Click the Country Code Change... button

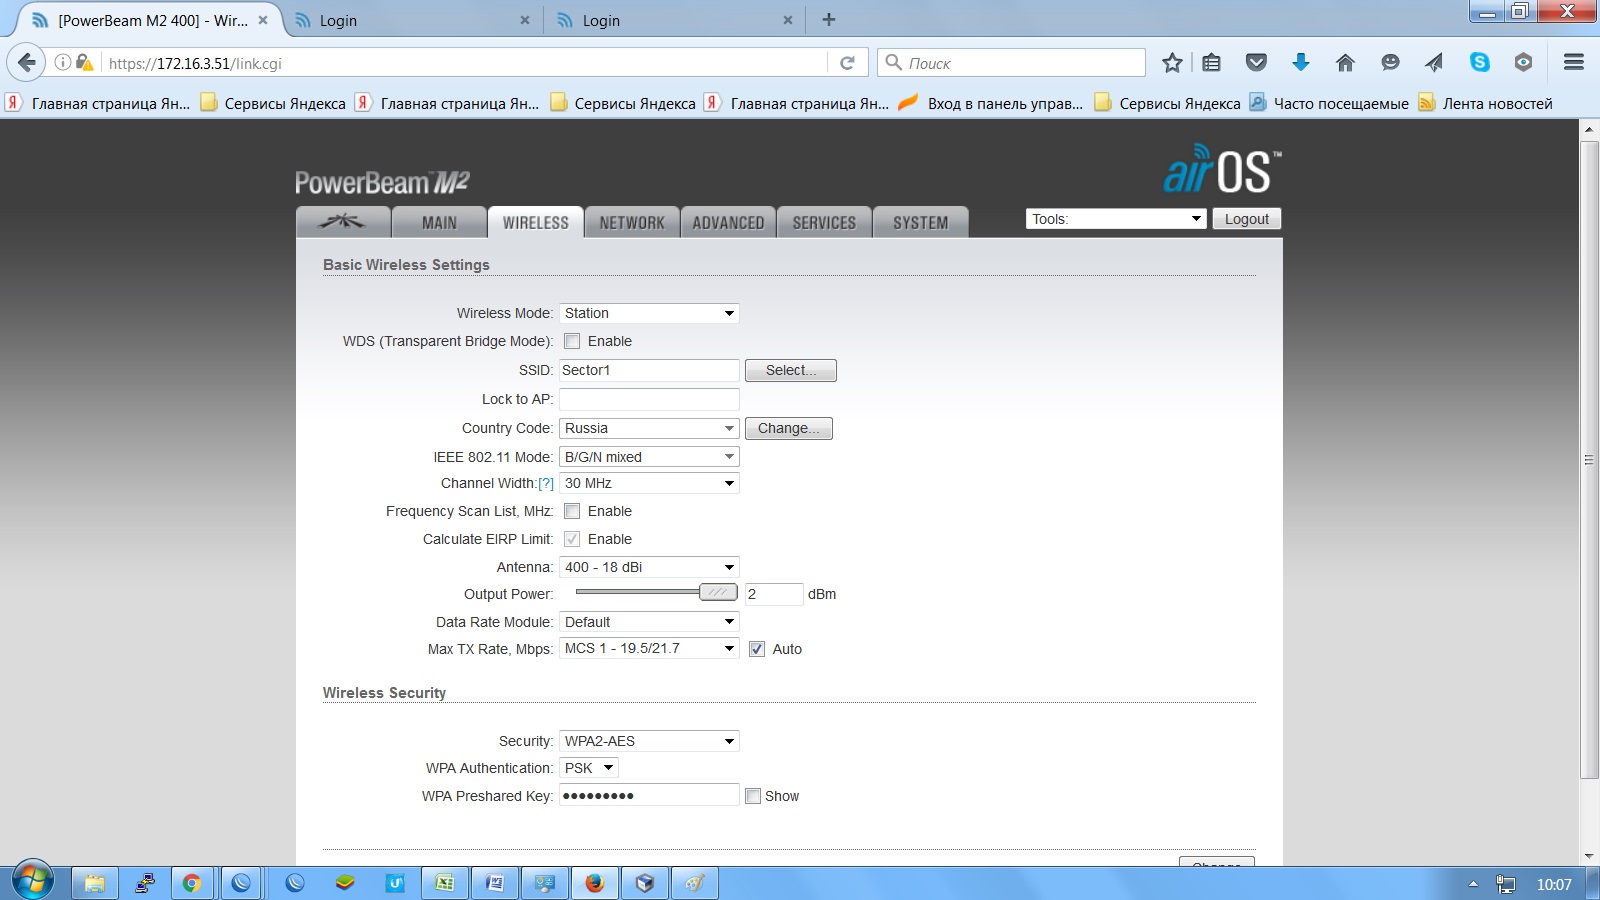point(789,428)
